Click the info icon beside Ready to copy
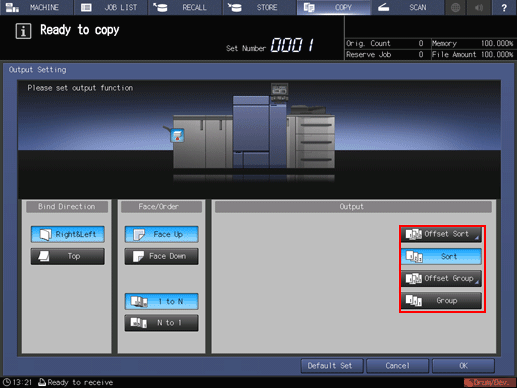Screen dimensions: 517x388 [23, 31]
